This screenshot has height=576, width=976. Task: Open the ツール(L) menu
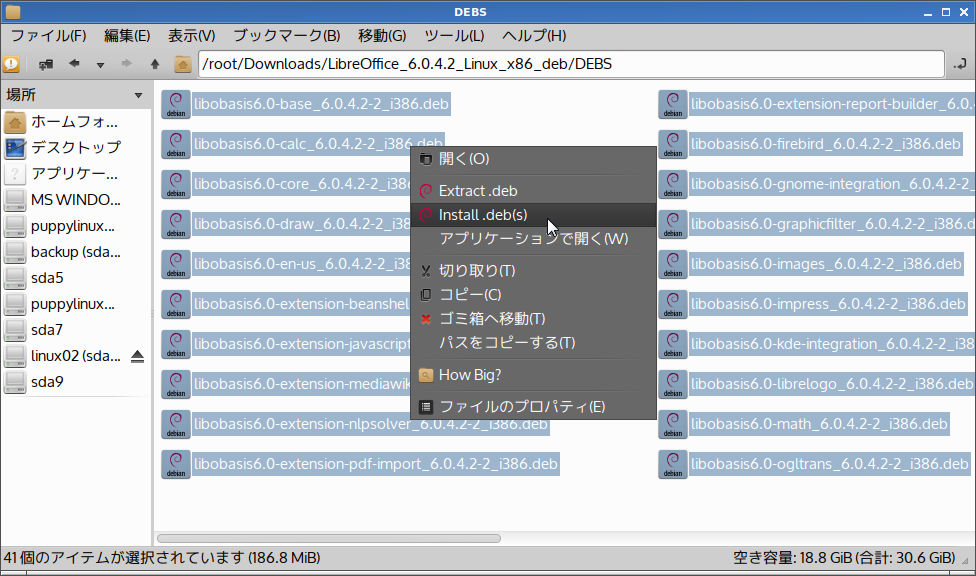[x=454, y=35]
